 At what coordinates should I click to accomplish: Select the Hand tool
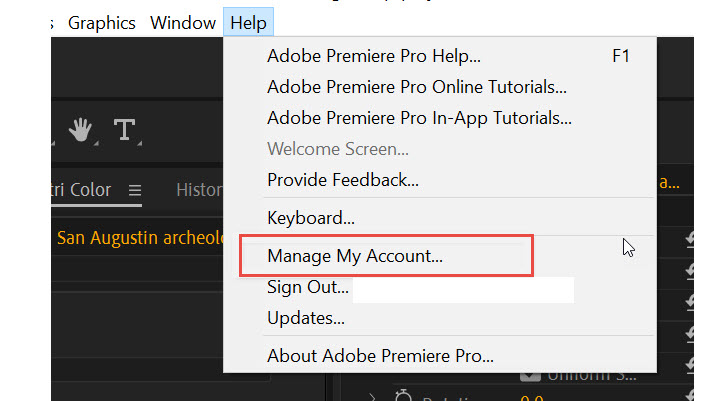pos(79,129)
